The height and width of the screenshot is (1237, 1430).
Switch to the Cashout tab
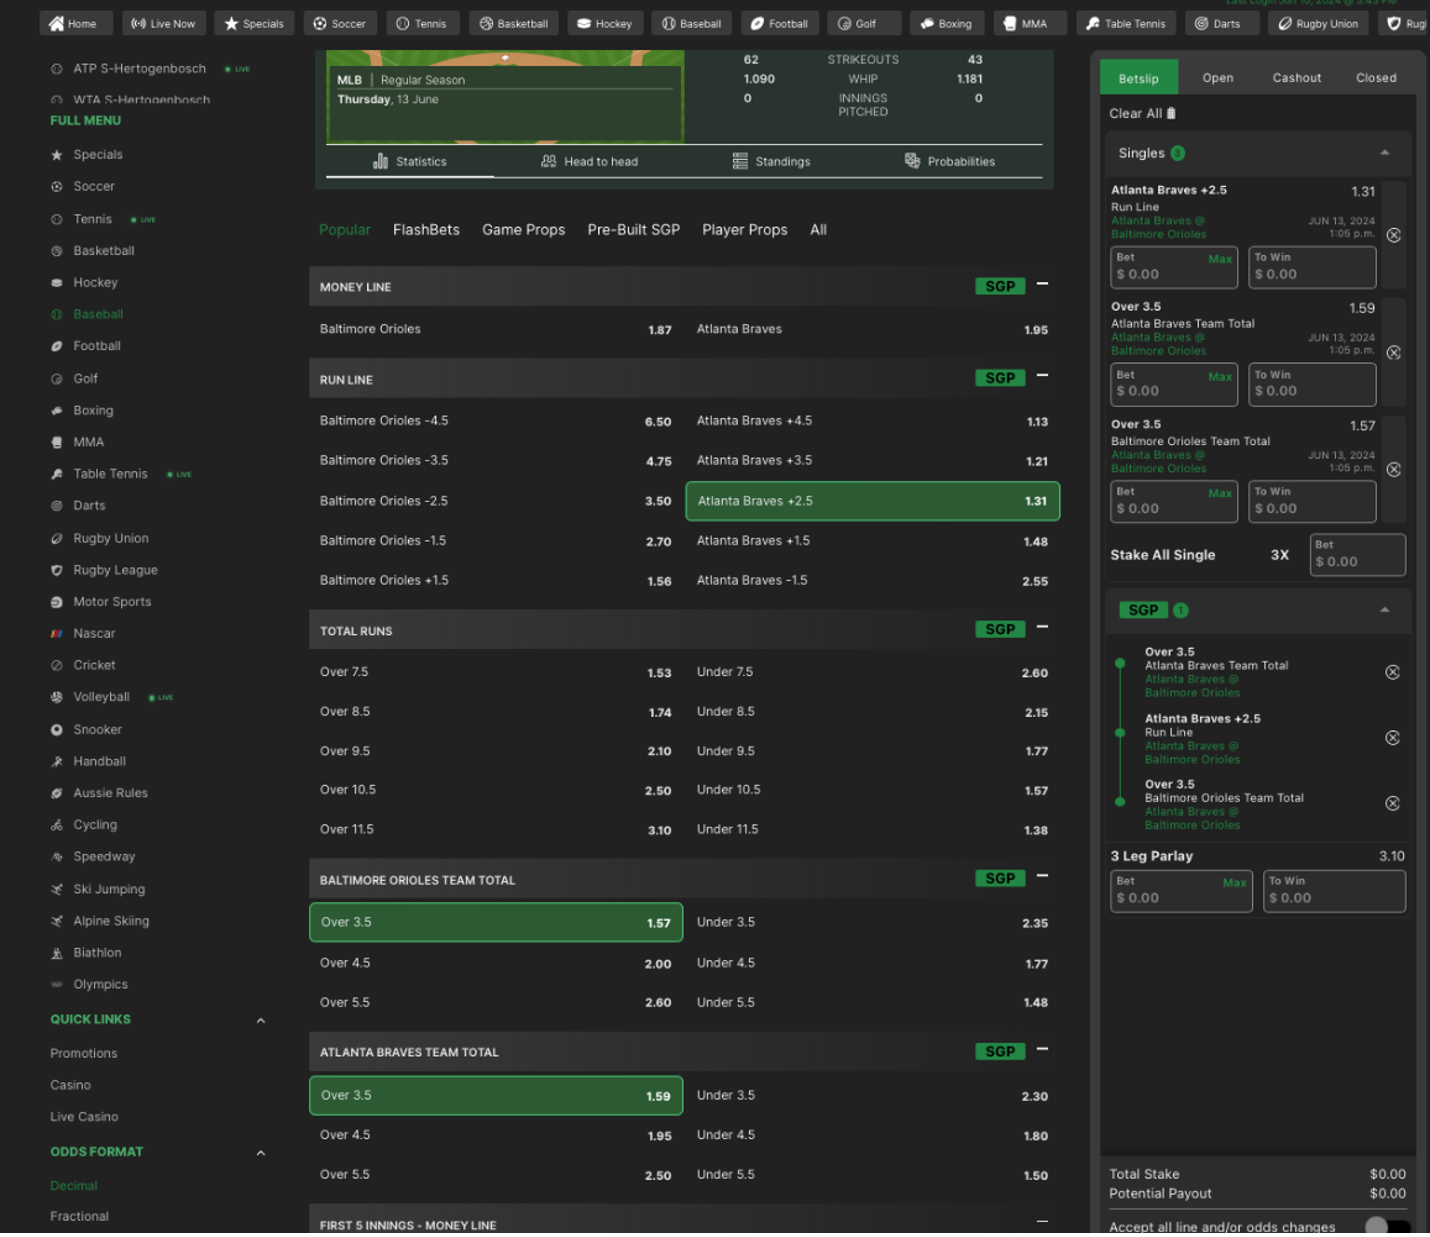click(x=1296, y=78)
